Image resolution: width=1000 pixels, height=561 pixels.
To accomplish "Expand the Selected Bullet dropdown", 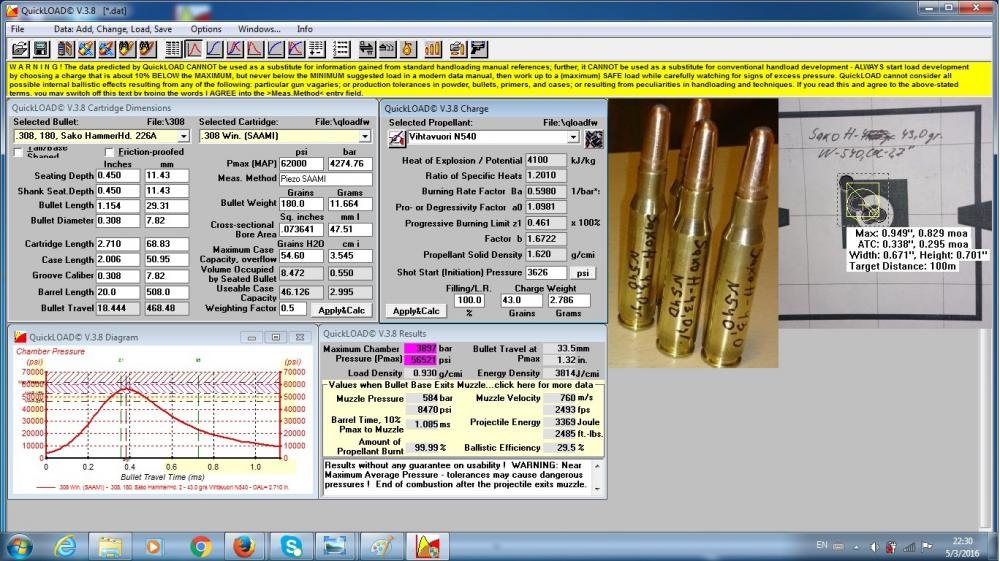I will pyautogui.click(x=183, y=136).
